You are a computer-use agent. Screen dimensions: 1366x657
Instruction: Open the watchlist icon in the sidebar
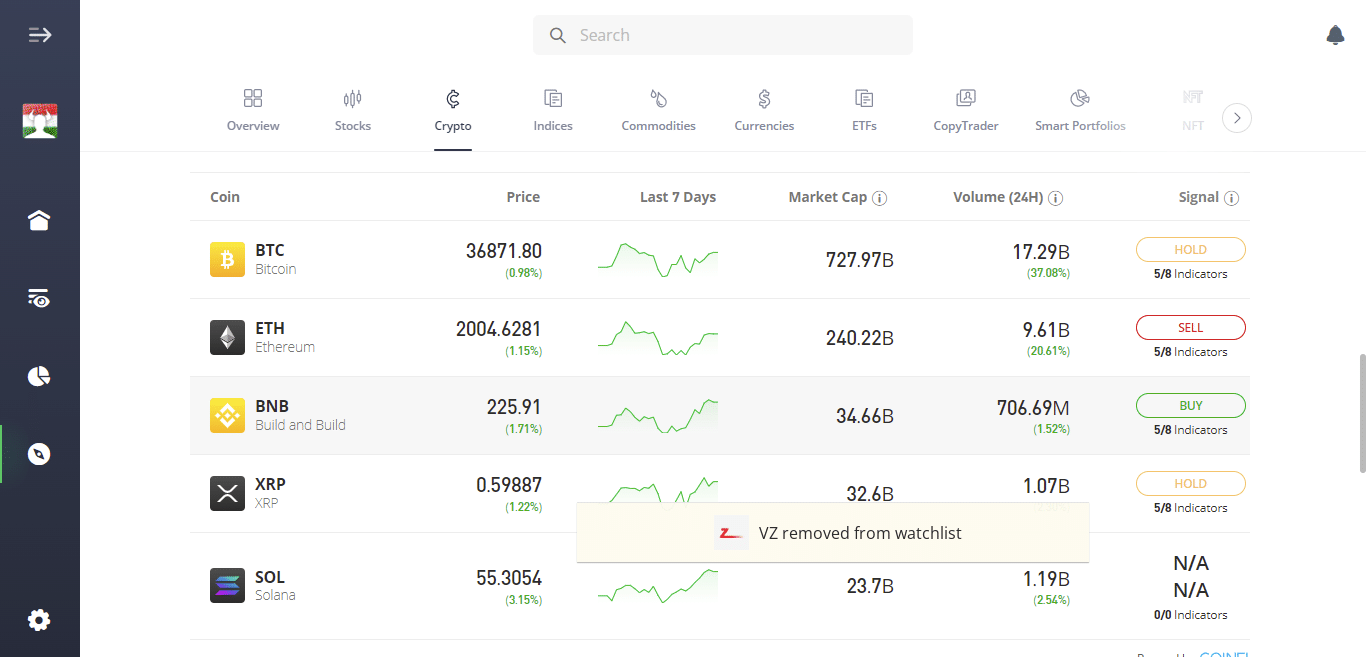pyautogui.click(x=38, y=298)
